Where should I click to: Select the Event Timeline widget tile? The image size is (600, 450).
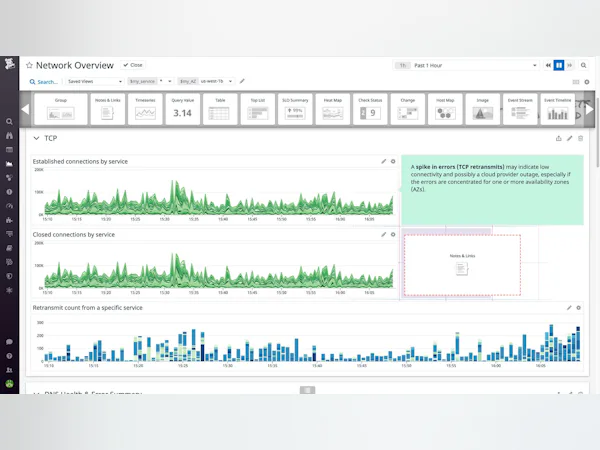coord(558,109)
